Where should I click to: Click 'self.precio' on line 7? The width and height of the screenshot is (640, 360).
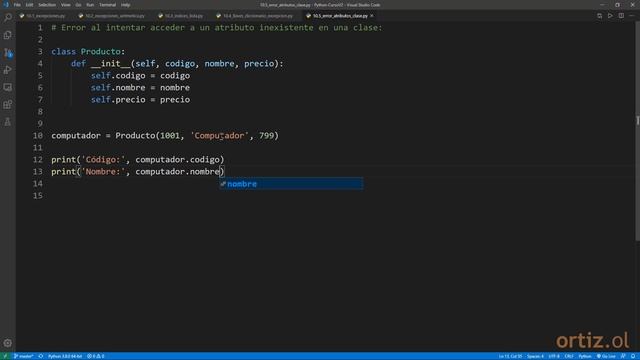coord(118,100)
